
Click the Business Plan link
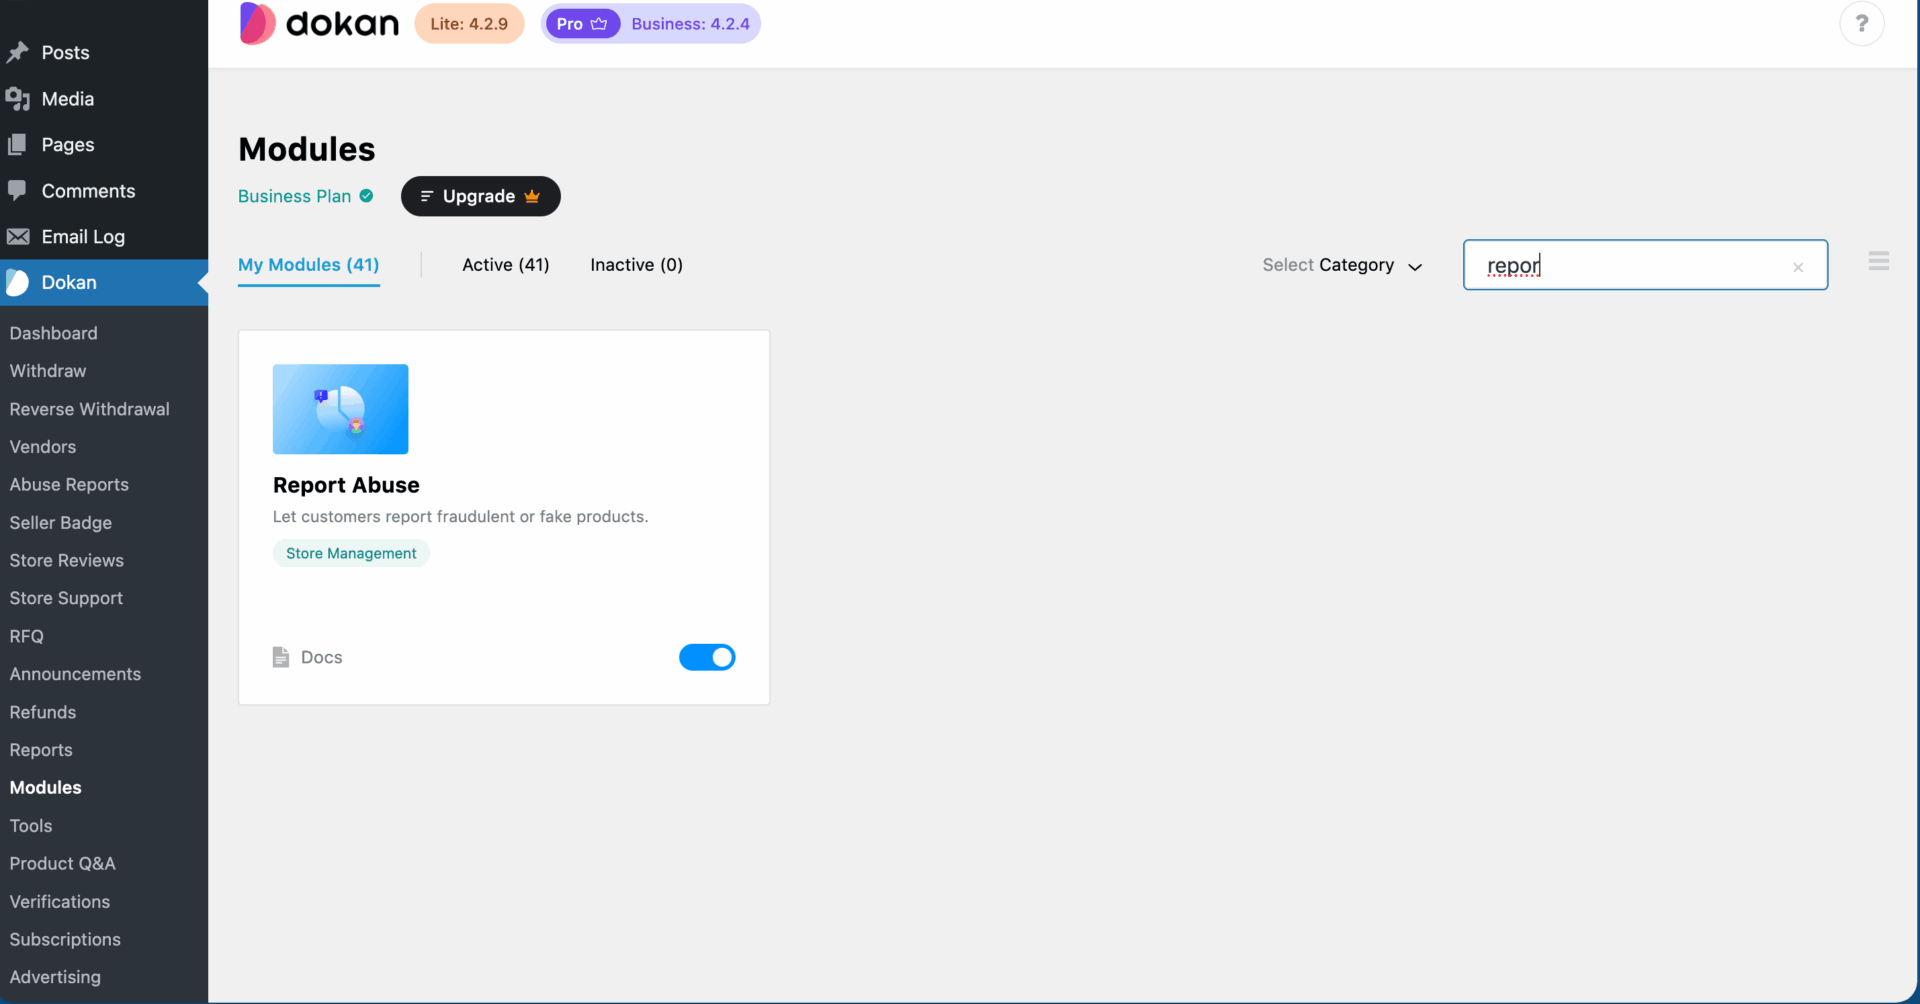294,196
